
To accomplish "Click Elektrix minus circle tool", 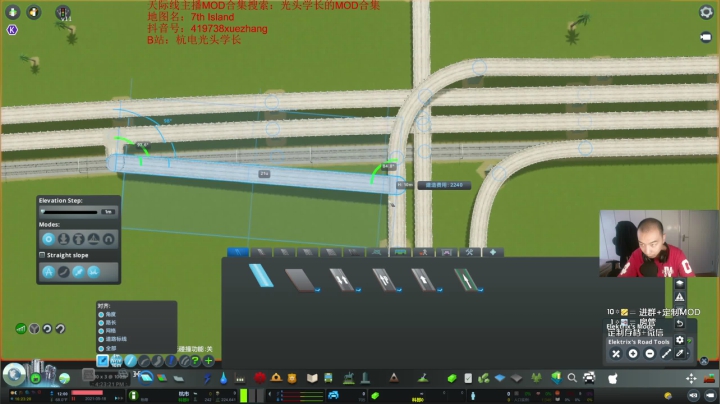I will [x=650, y=354].
